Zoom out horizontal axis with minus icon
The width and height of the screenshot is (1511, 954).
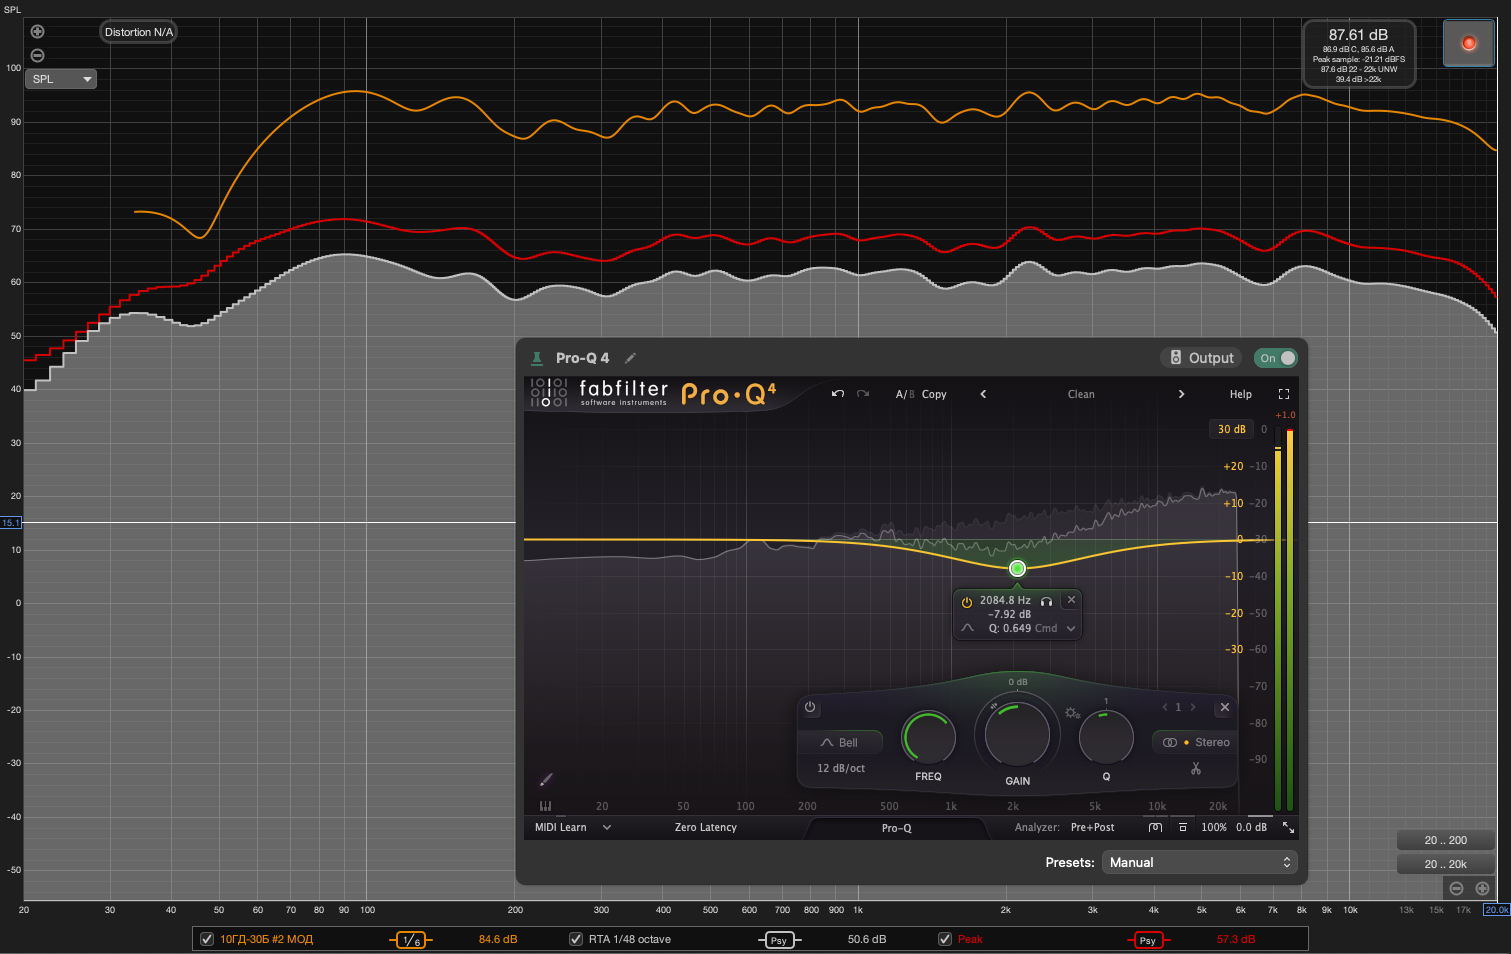click(x=1456, y=888)
